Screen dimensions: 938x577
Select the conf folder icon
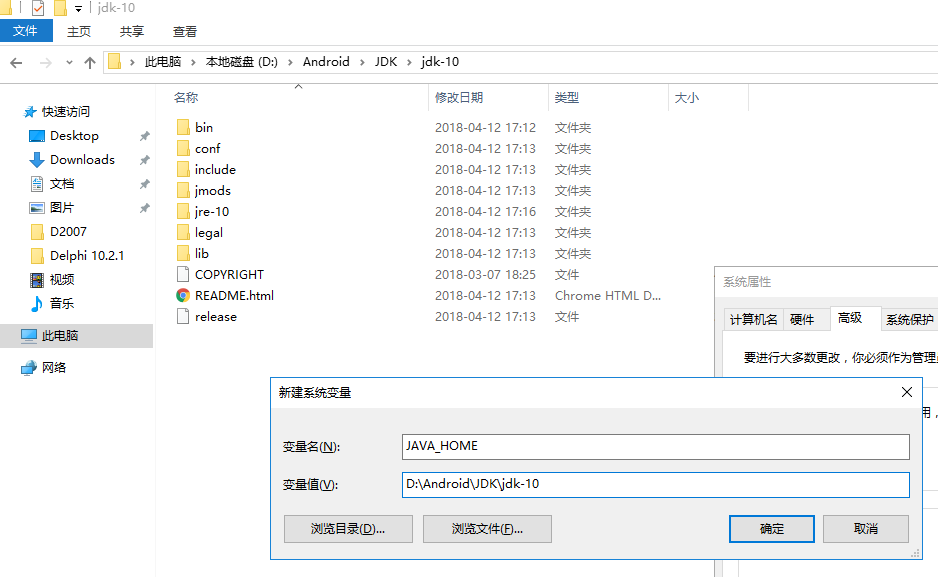(x=183, y=148)
